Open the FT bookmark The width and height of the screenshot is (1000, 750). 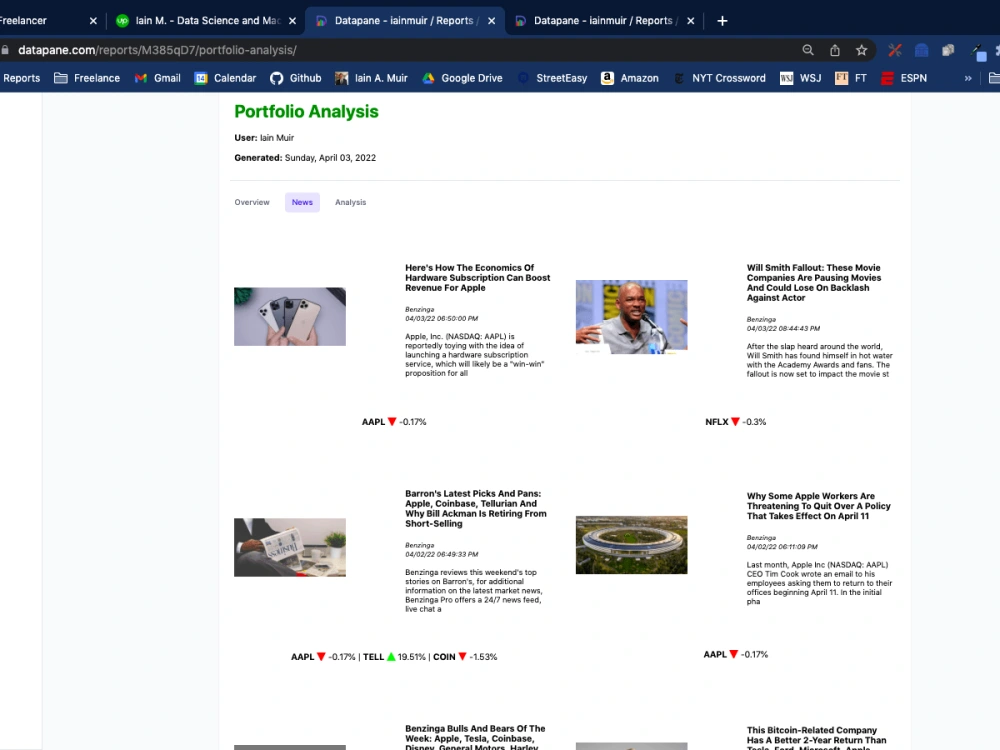click(851, 78)
